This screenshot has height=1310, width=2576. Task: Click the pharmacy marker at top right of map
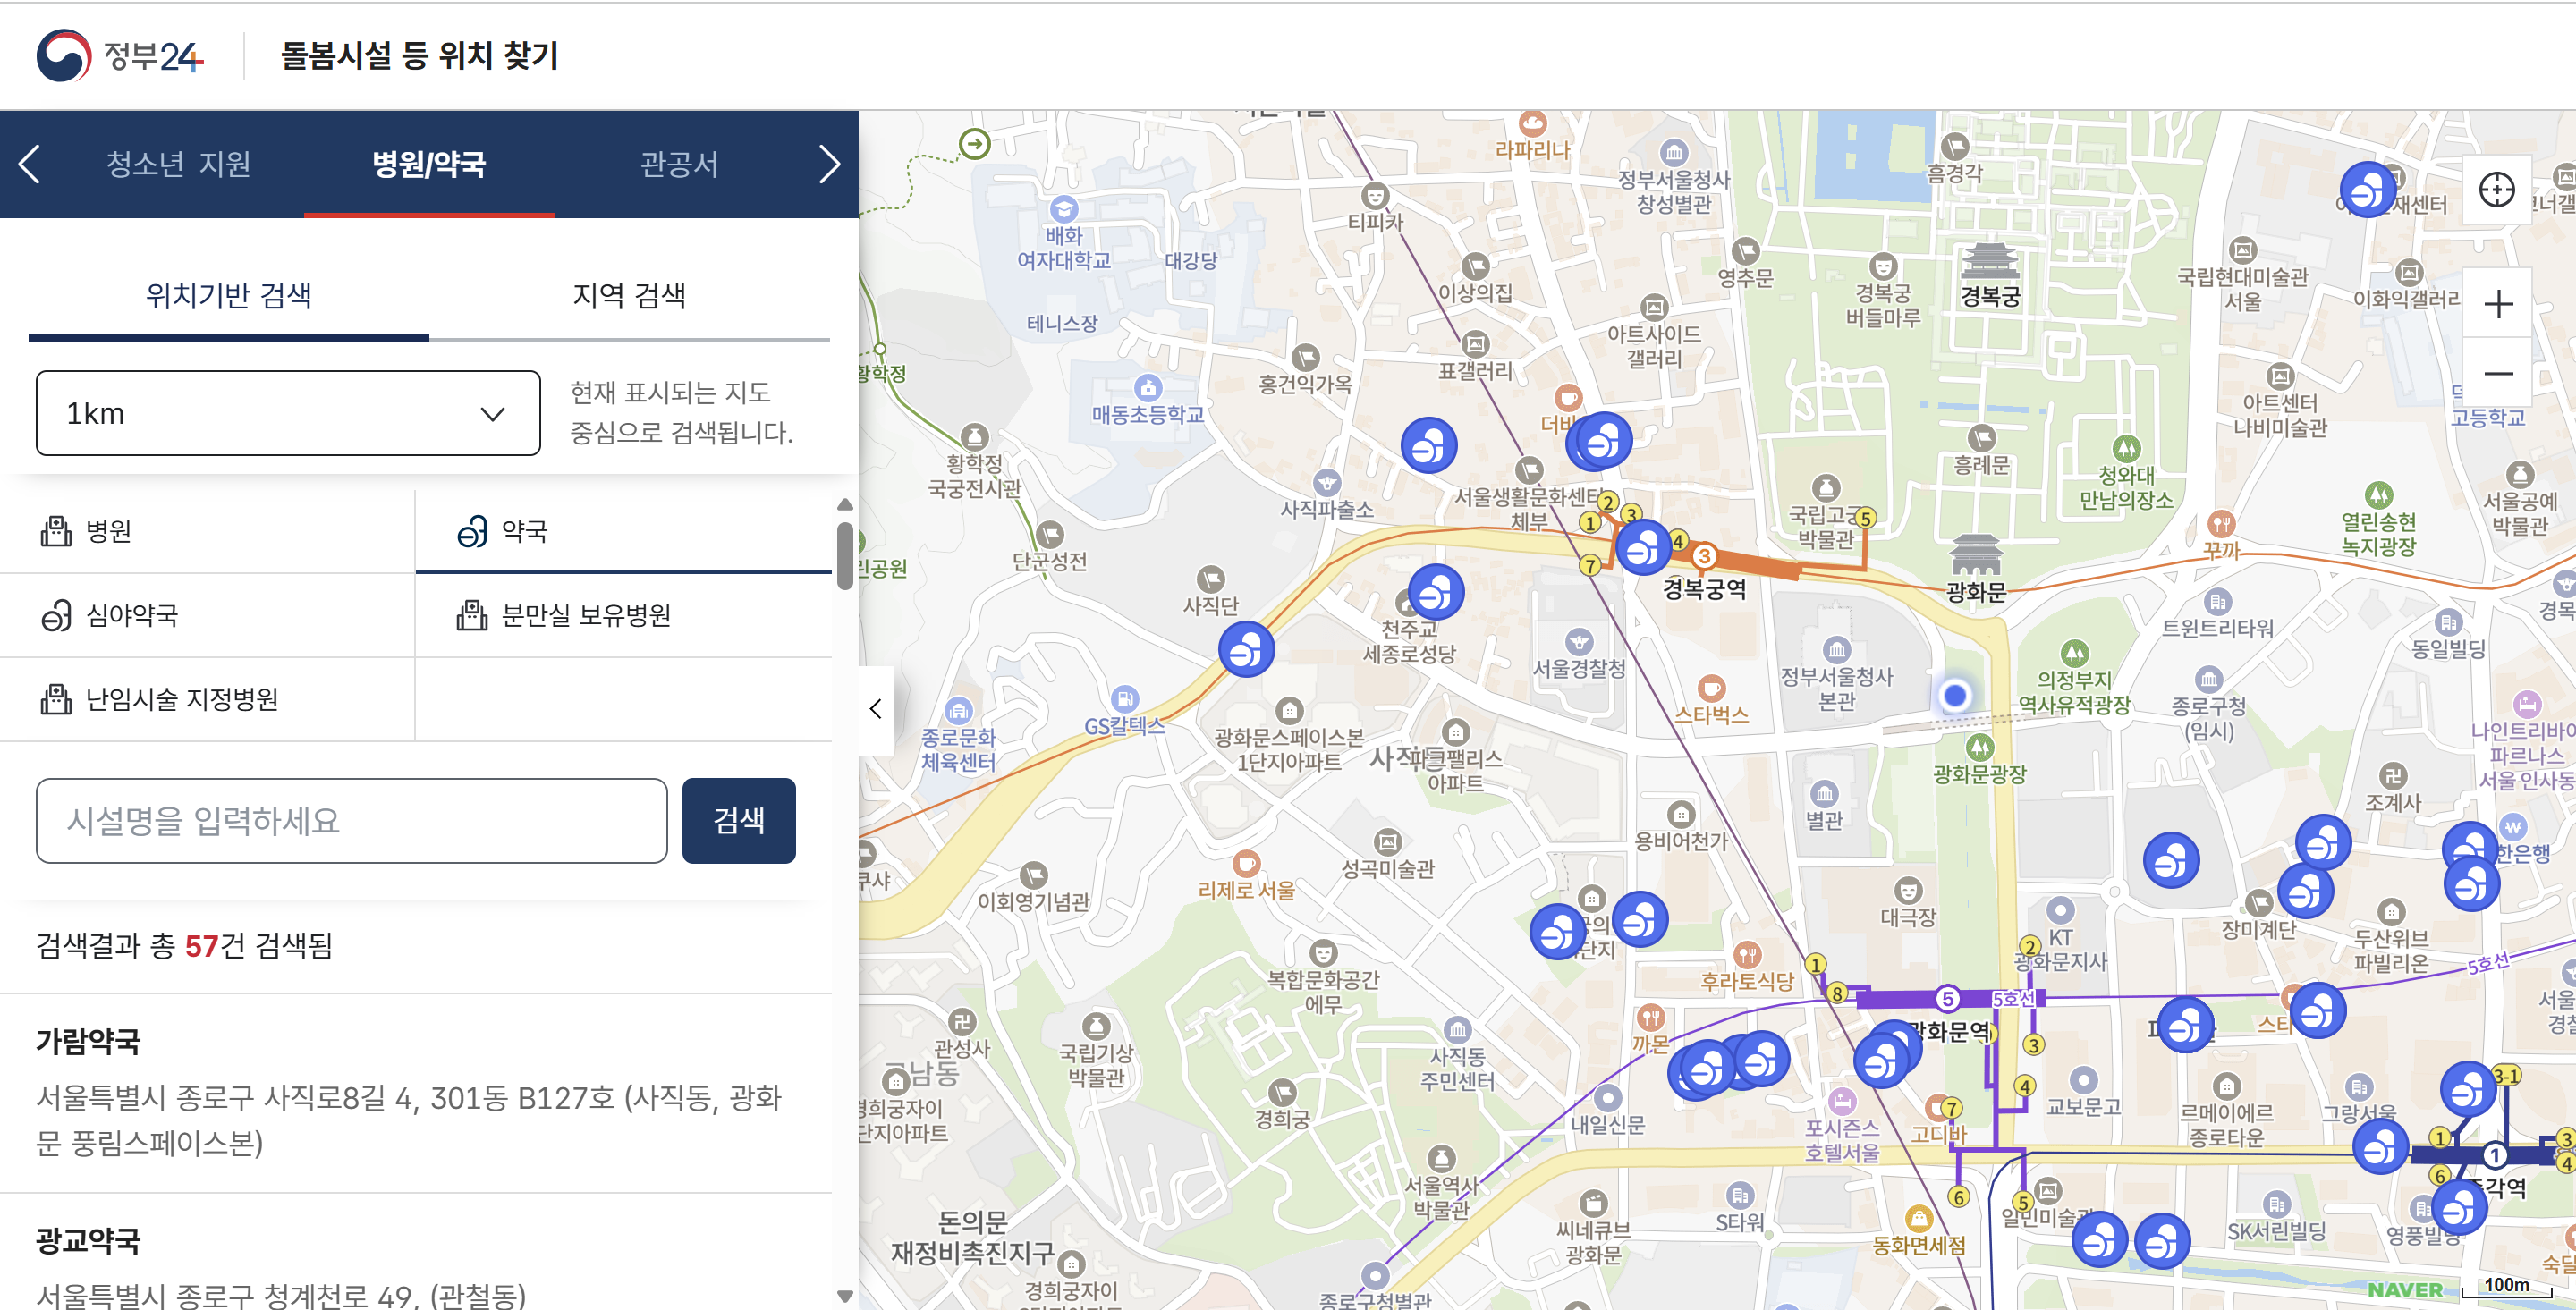click(2368, 190)
